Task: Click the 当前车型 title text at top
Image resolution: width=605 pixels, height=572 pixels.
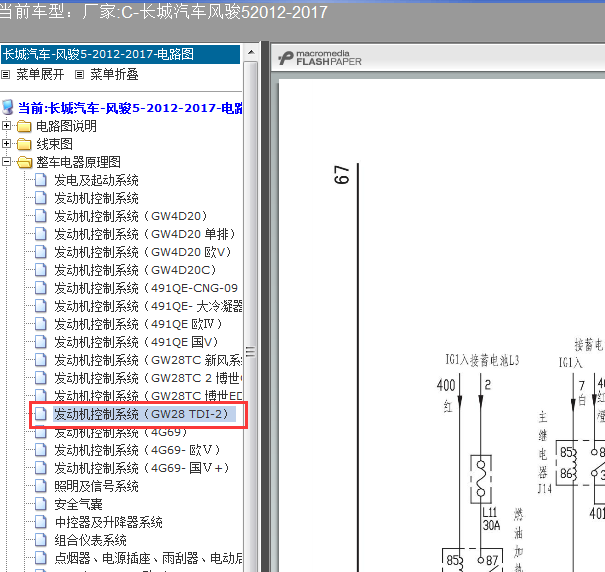Action: pyautogui.click(x=164, y=12)
